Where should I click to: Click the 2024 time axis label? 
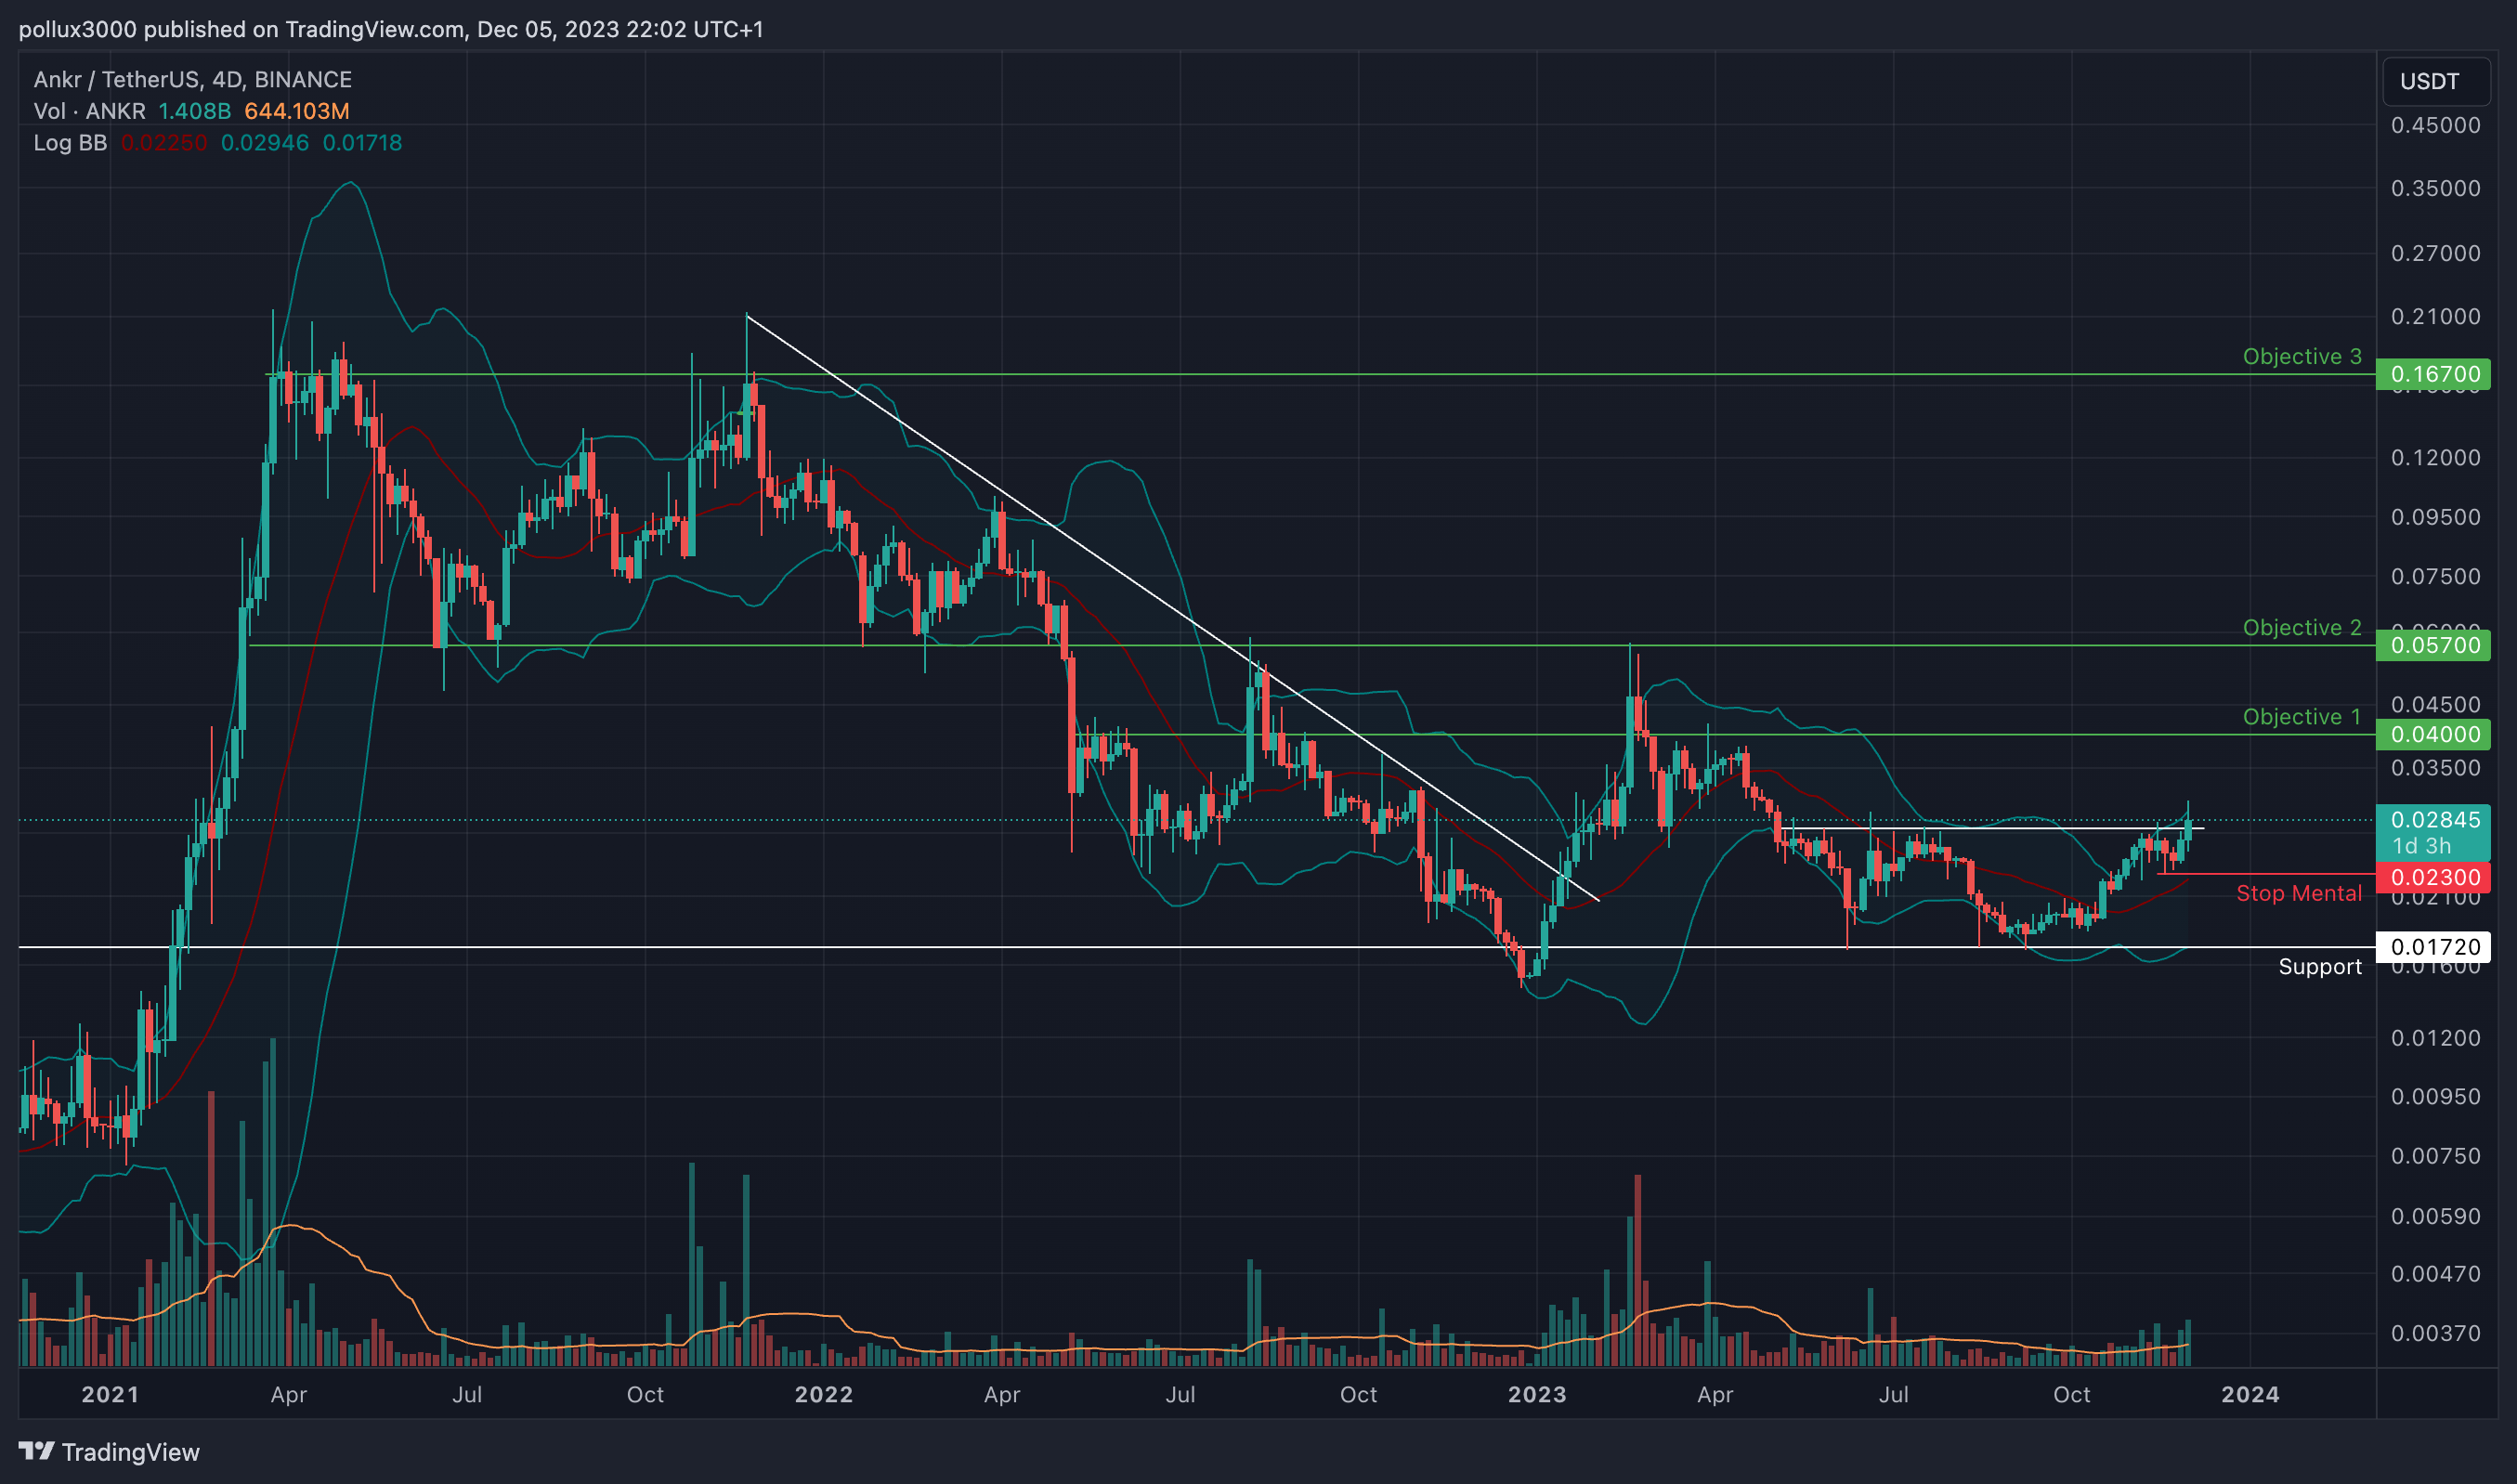coord(2250,1394)
